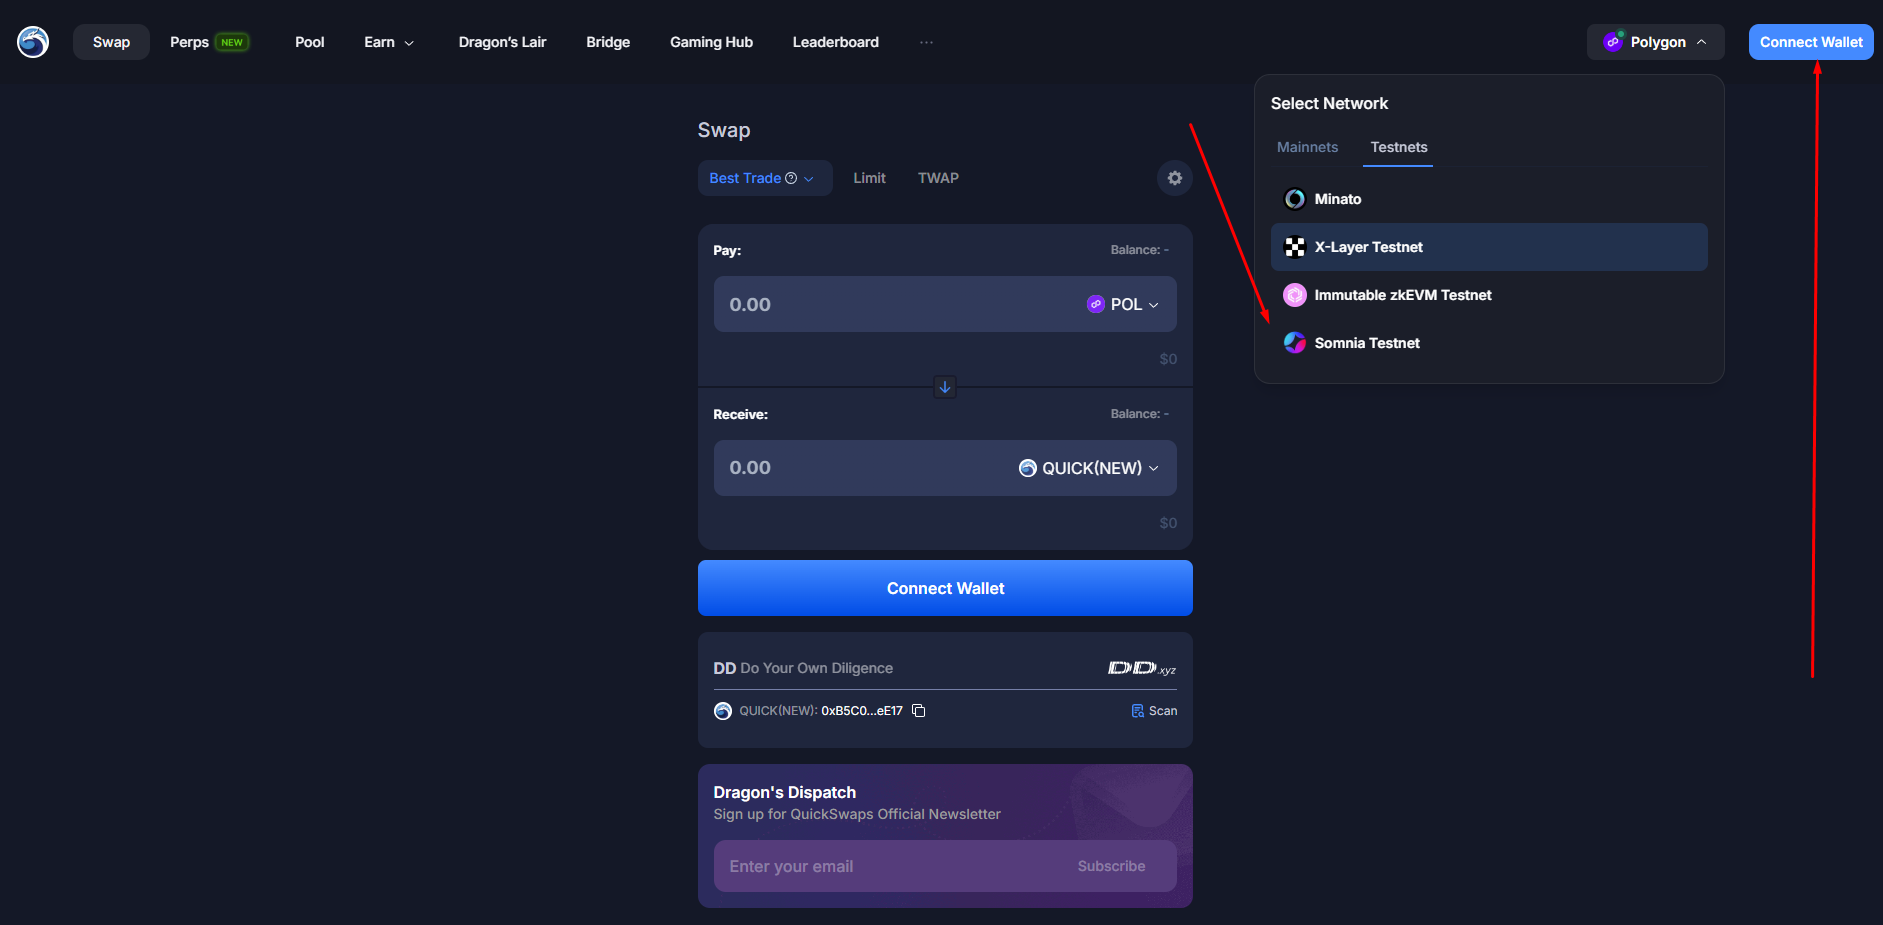1883x925 pixels.
Task: Open swap settings gear icon
Action: click(x=1174, y=178)
